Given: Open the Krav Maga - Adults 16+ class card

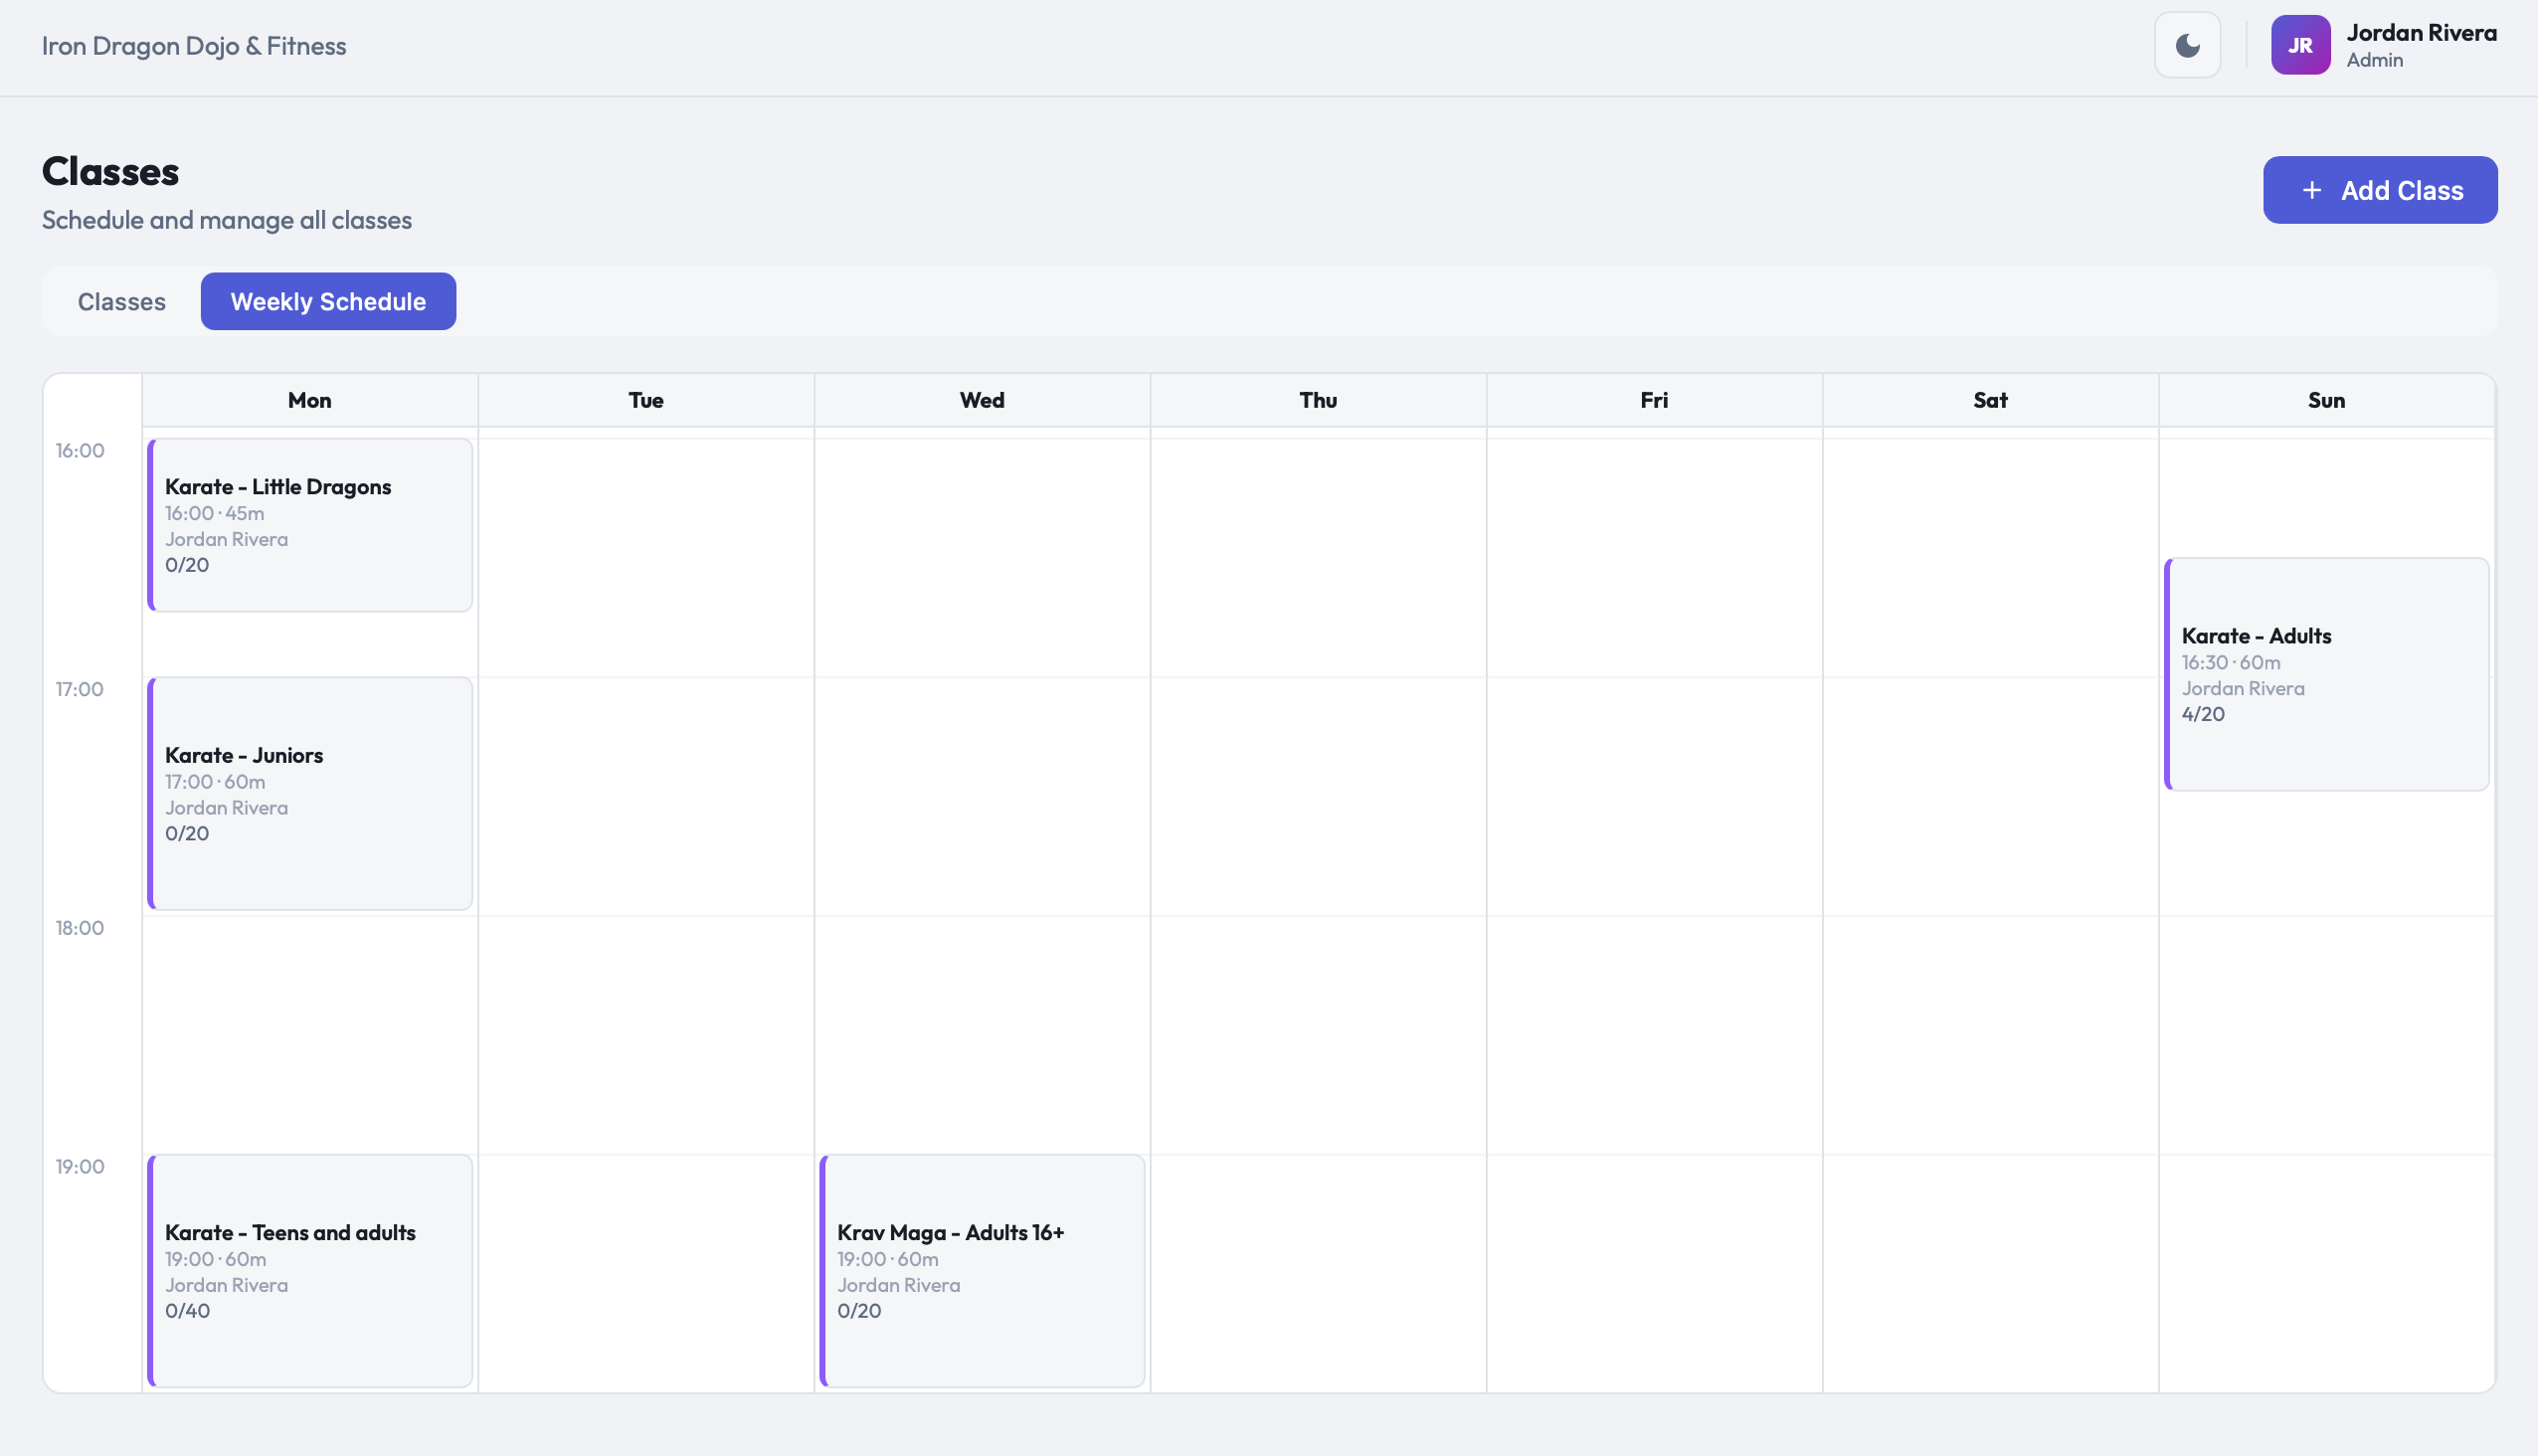Looking at the screenshot, I should click(x=983, y=1270).
